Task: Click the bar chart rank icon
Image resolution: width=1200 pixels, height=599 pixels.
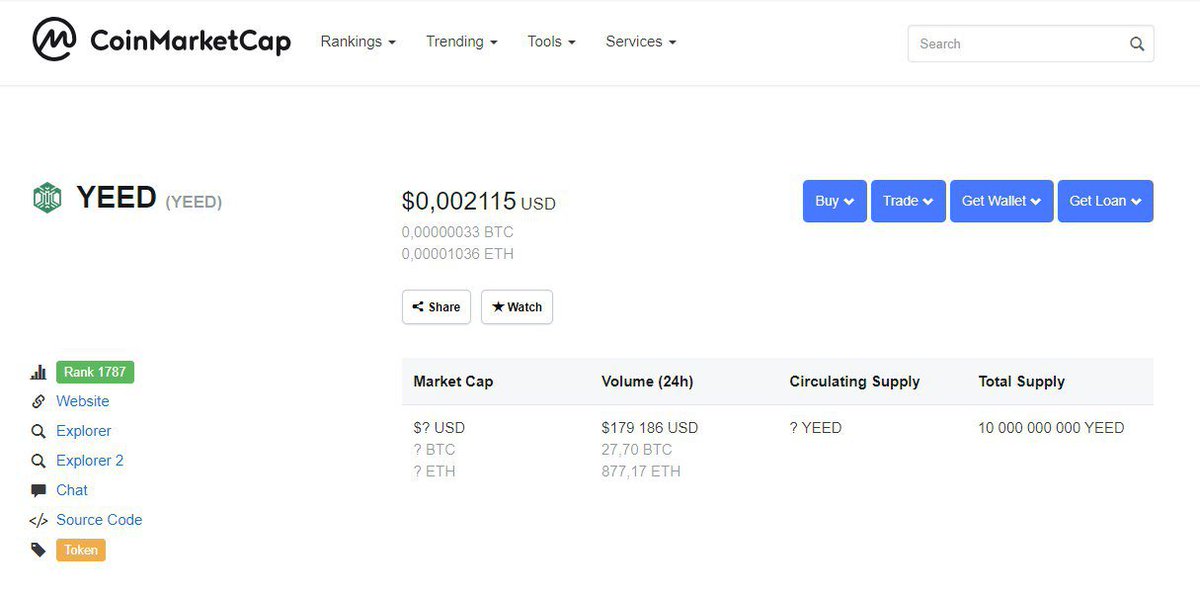Action: (39, 372)
